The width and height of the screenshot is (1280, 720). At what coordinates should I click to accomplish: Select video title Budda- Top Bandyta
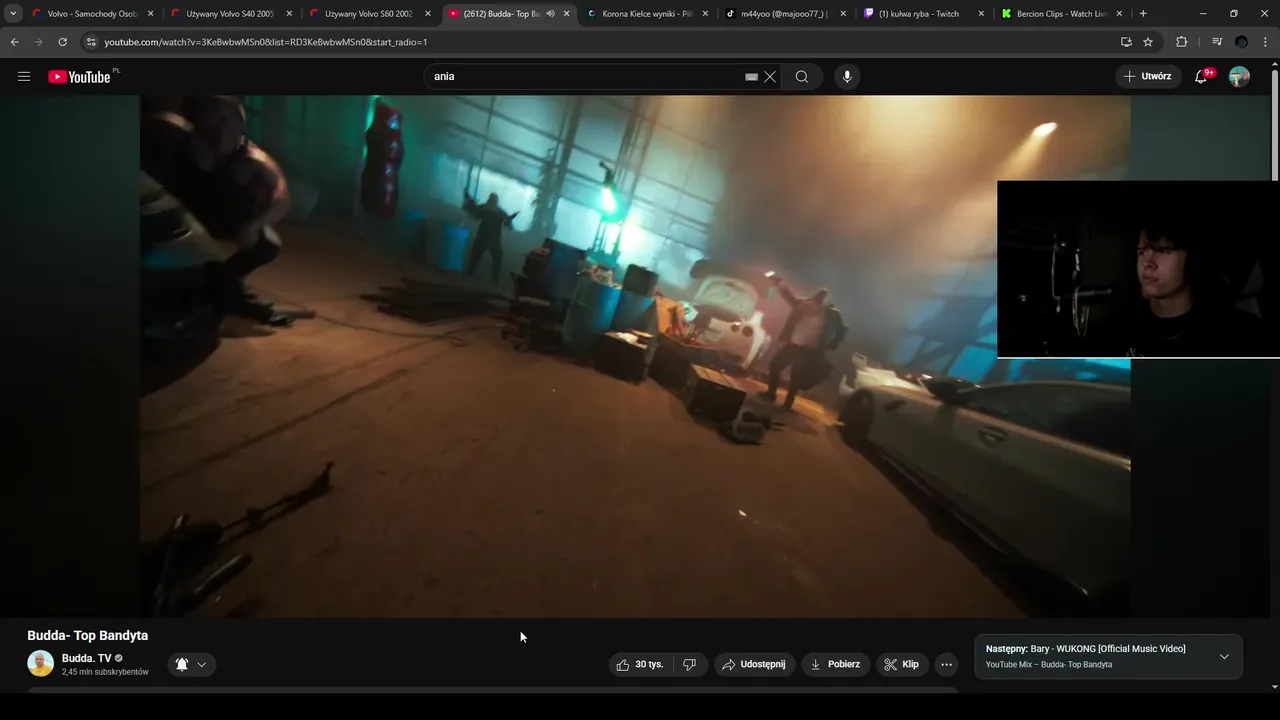(88, 636)
